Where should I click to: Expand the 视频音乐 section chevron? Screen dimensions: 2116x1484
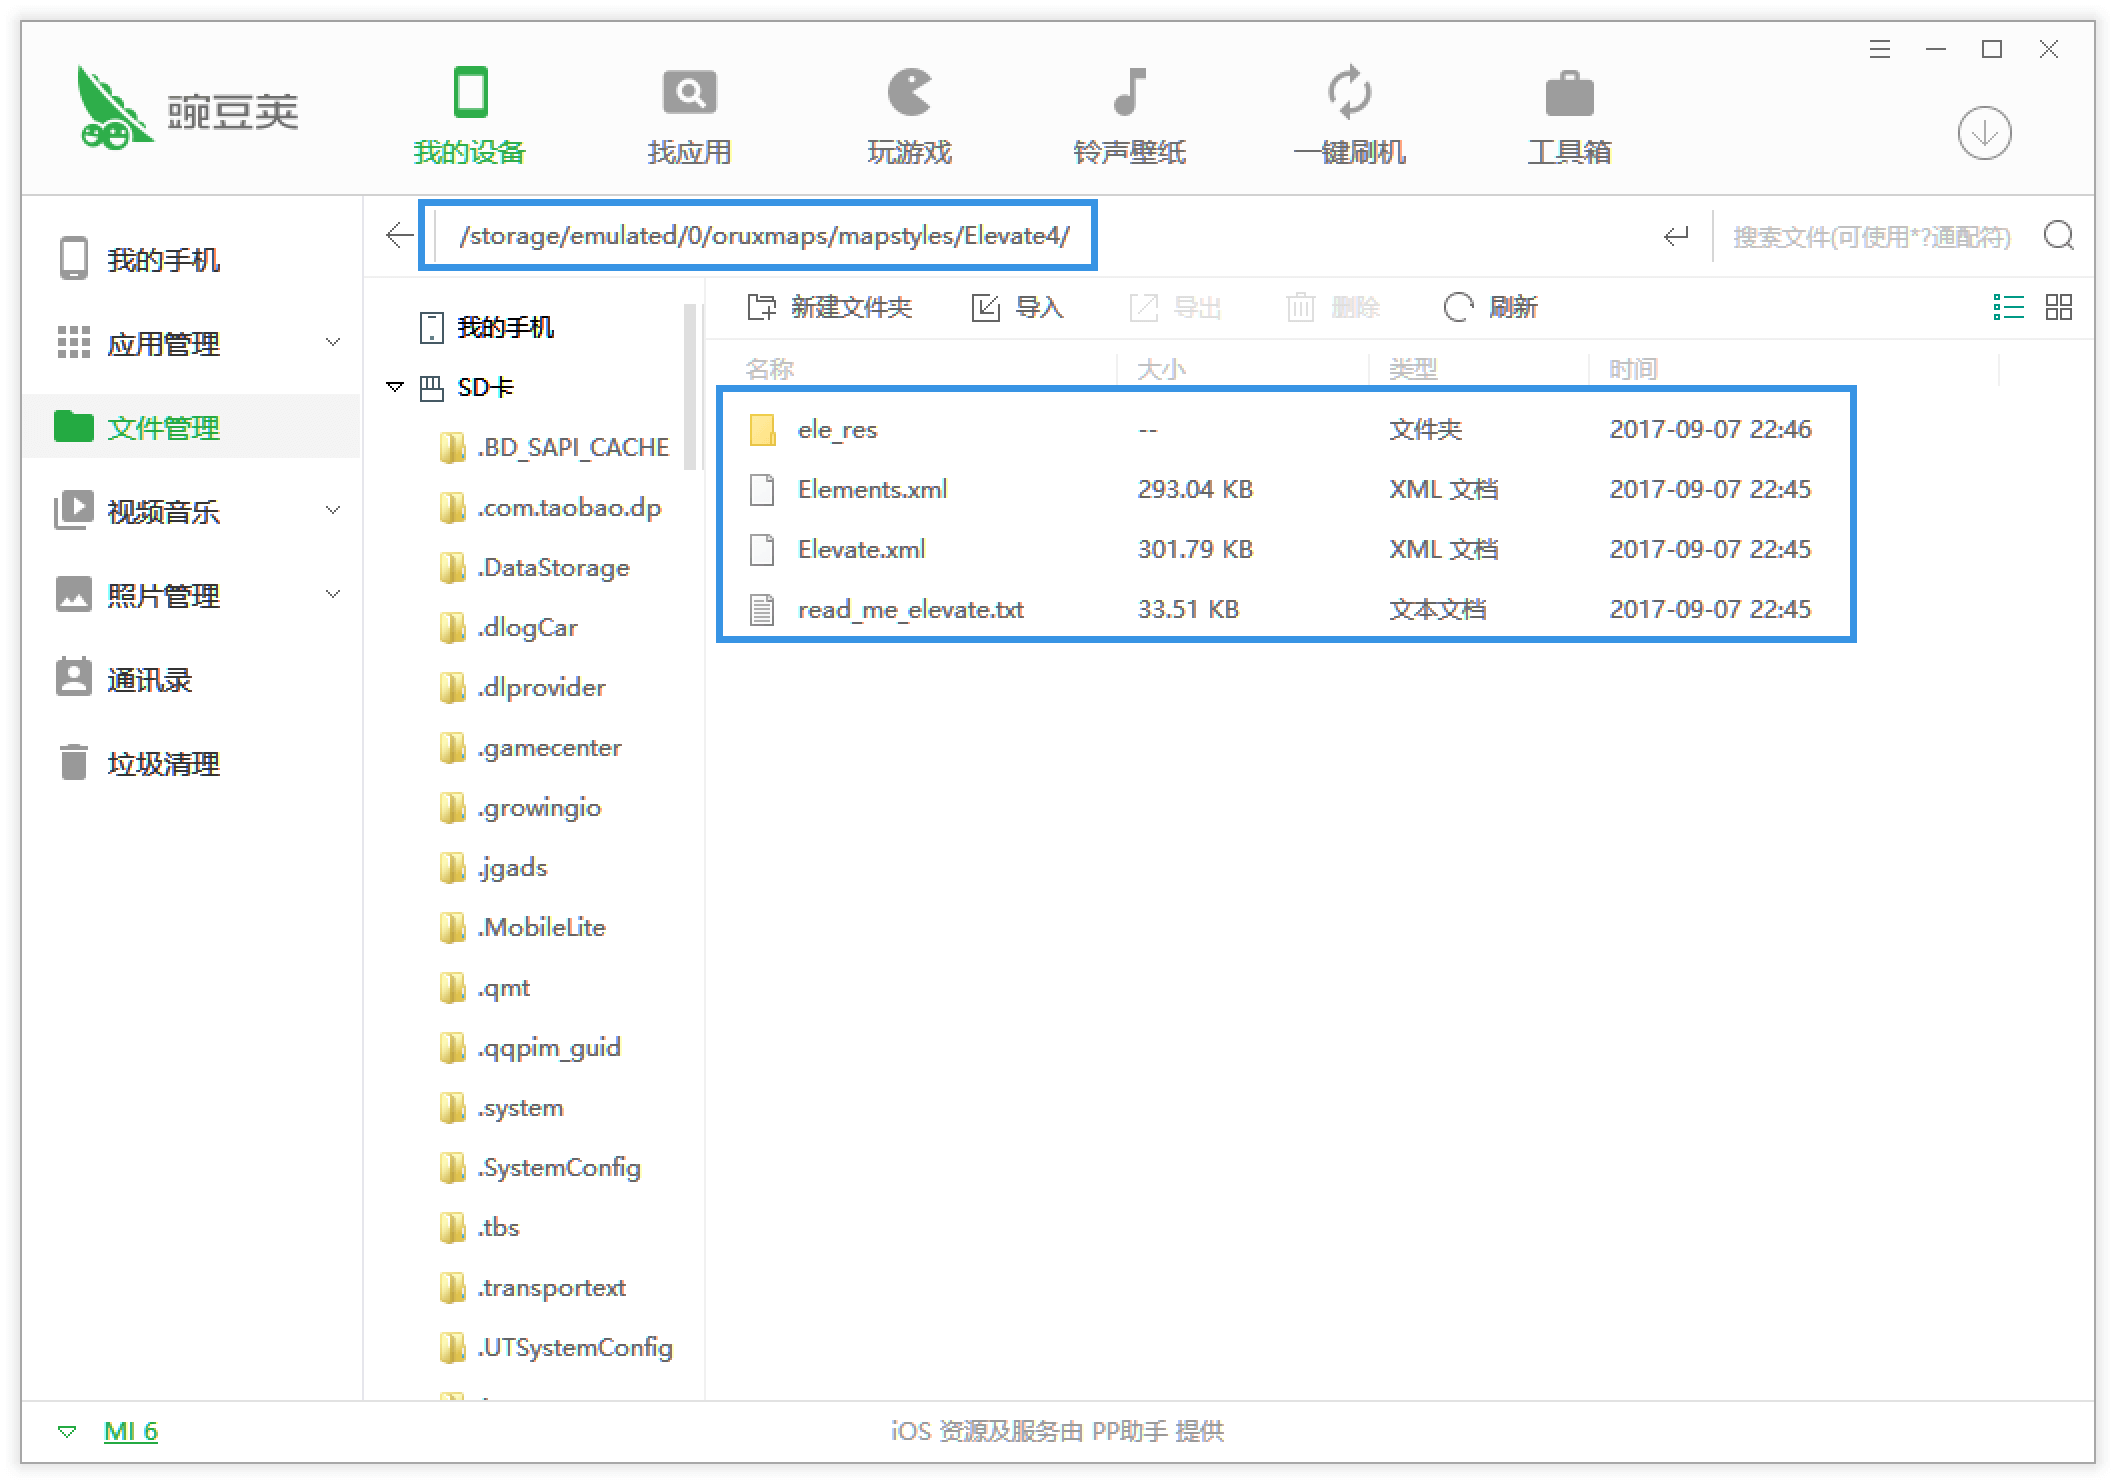pos(333,511)
